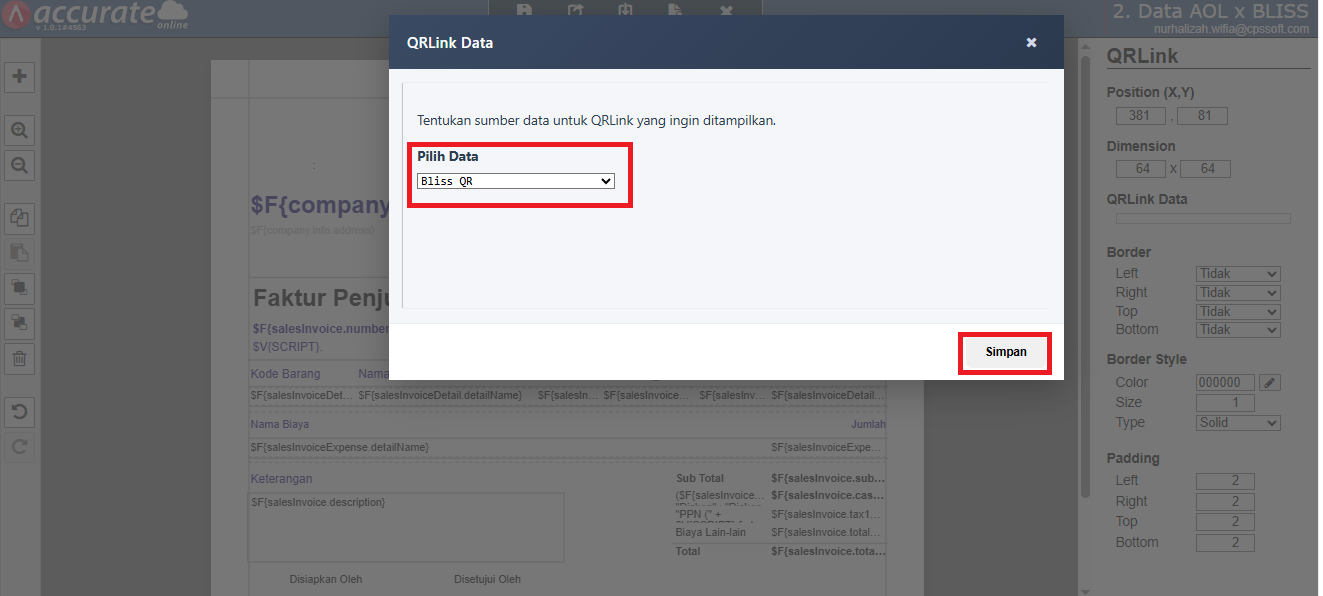
Task: Click the $V{SCRIPT} field in template
Action: 287,346
